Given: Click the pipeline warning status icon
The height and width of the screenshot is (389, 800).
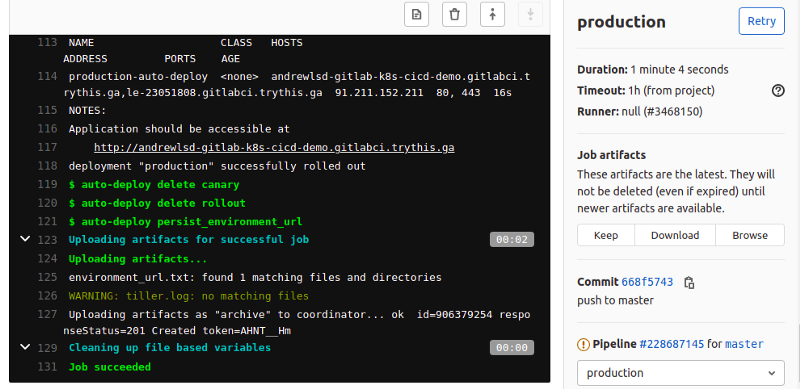Looking at the screenshot, I should click(x=583, y=345).
